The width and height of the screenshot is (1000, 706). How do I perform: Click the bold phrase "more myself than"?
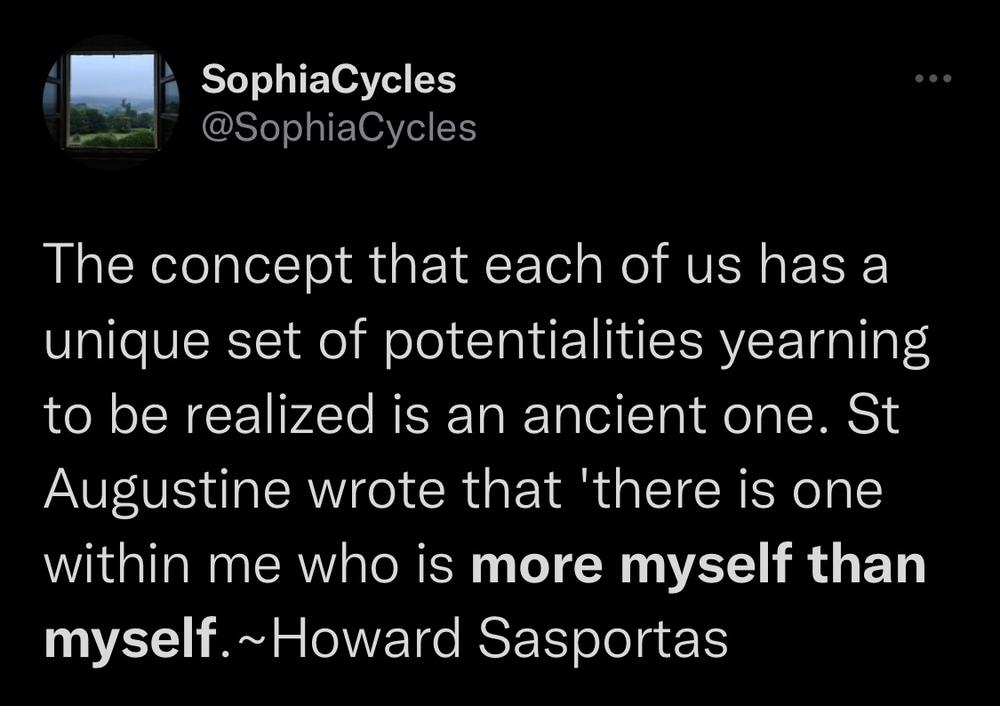click(x=698, y=564)
